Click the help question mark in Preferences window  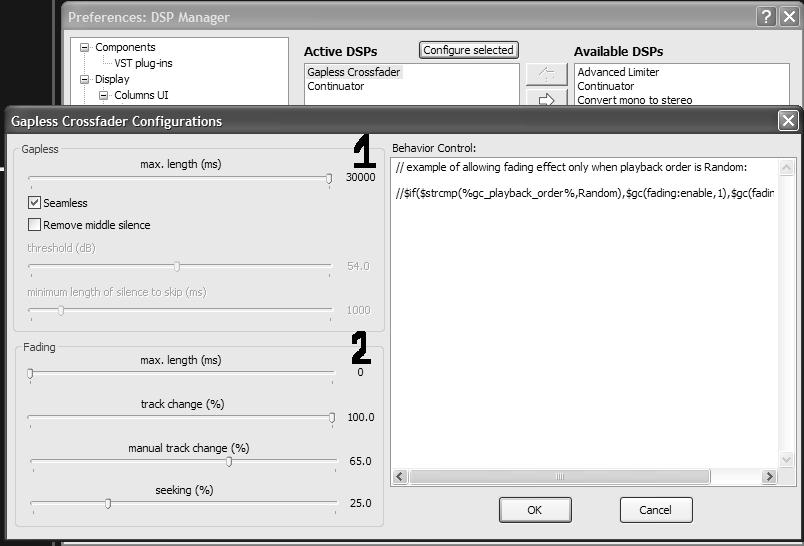[766, 17]
